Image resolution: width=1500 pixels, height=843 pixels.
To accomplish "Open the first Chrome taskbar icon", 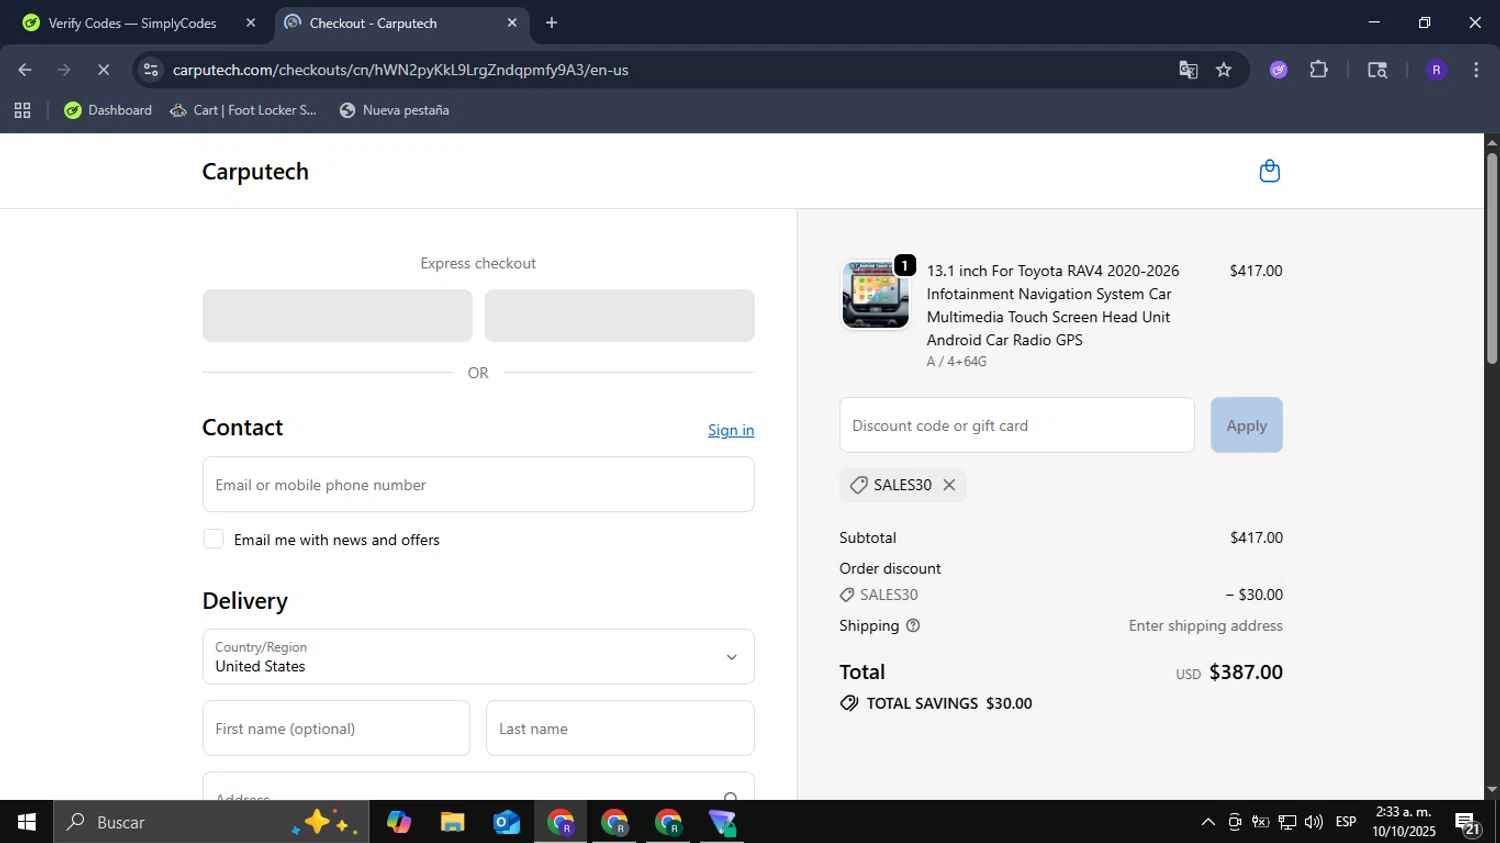I will 560,822.
